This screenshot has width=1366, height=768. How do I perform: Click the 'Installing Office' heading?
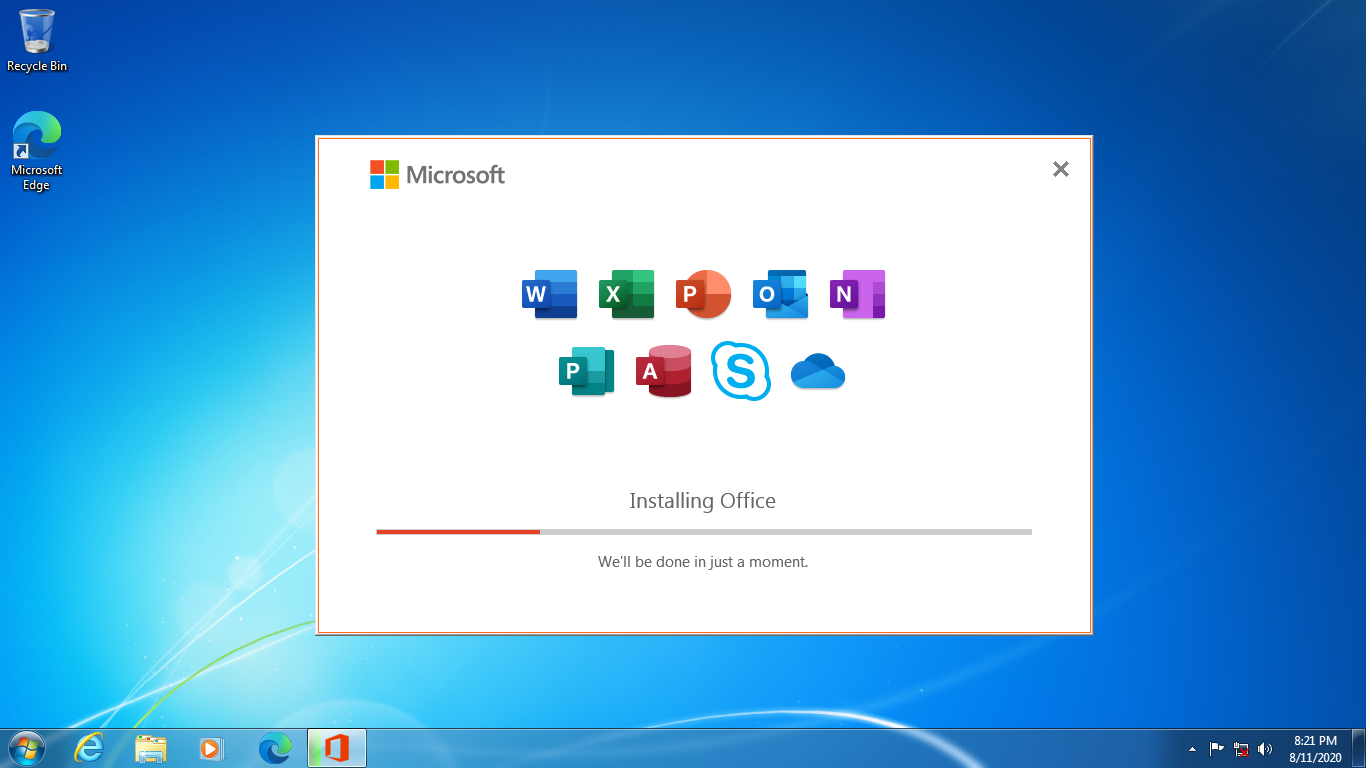point(702,501)
